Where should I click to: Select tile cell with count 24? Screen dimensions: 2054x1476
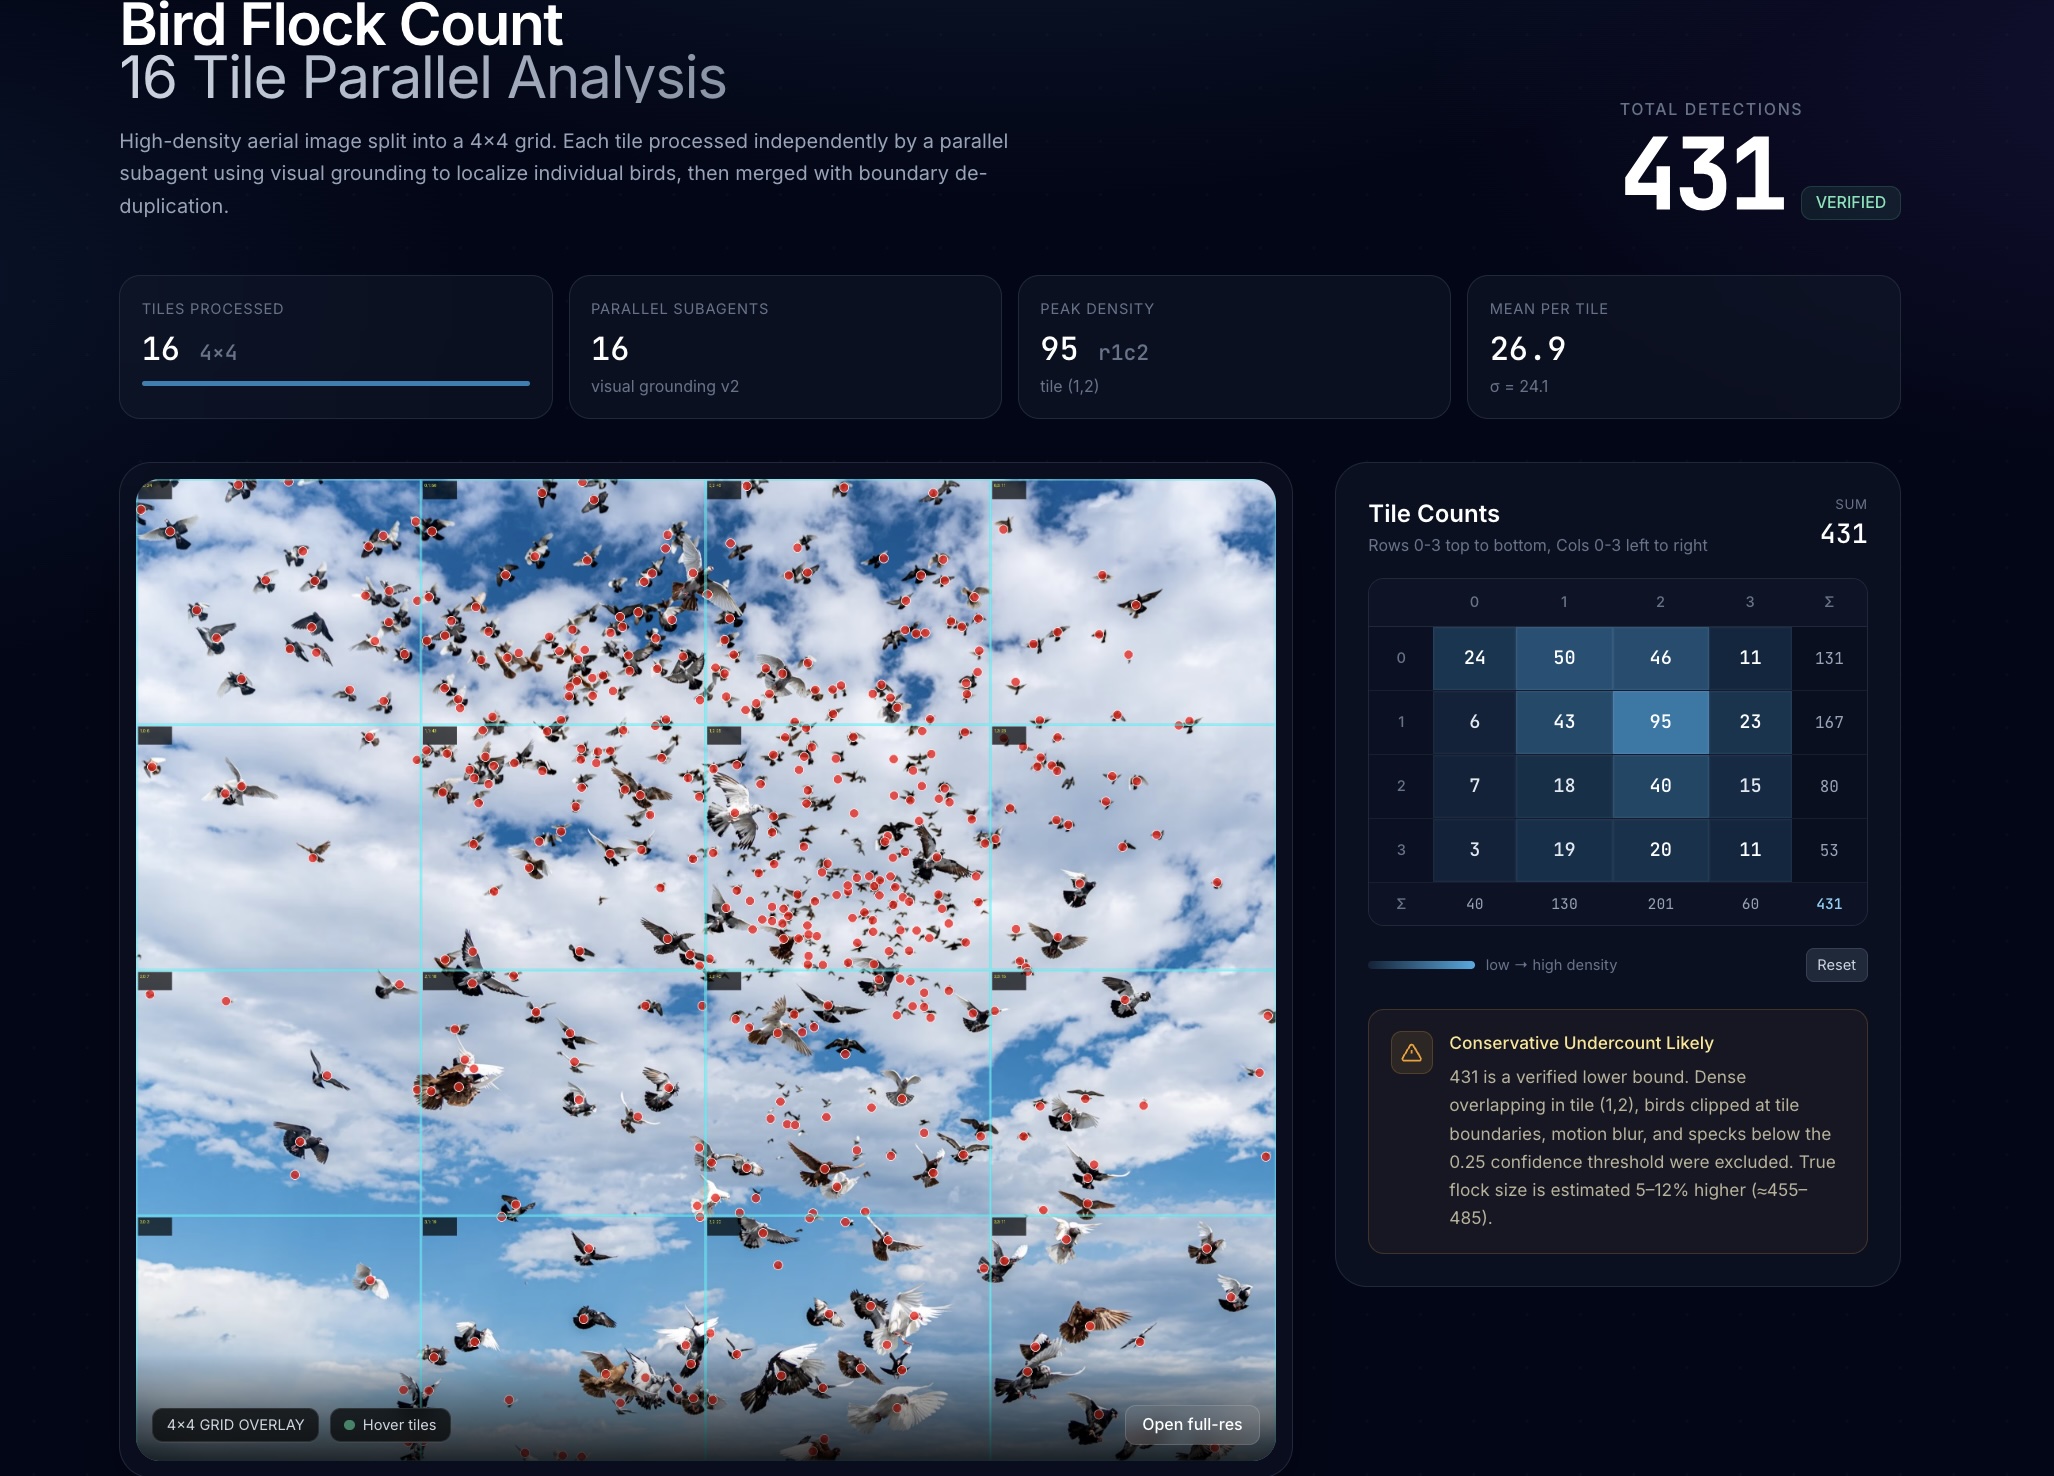(x=1474, y=657)
